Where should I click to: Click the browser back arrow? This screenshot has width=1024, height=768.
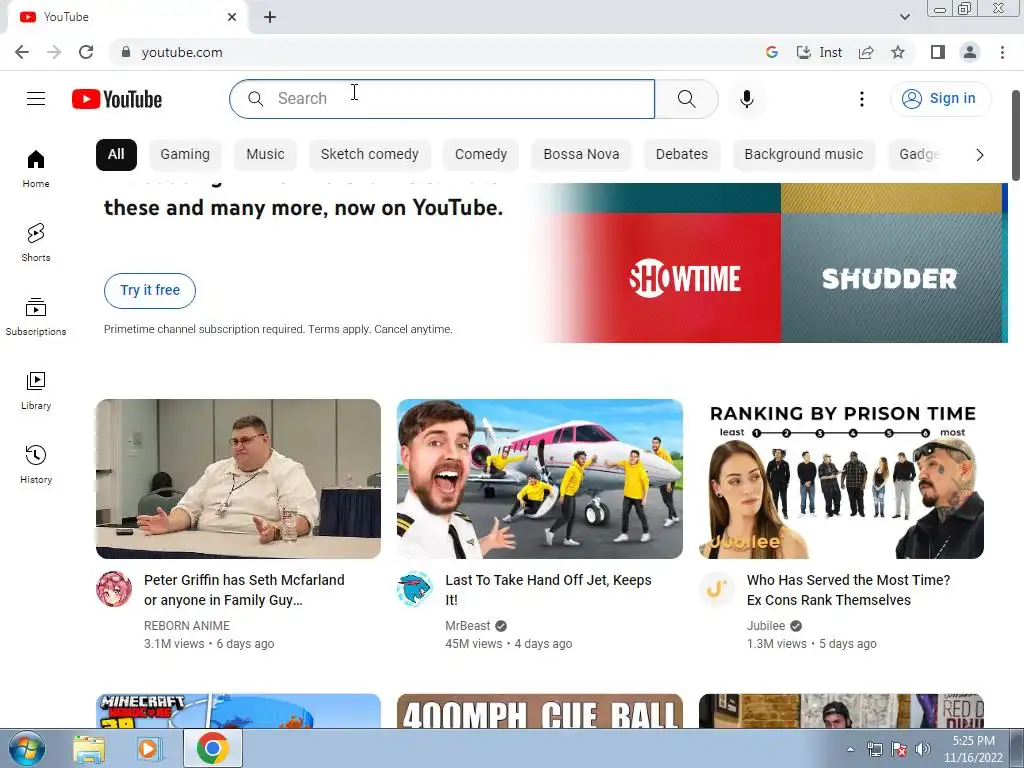22,52
